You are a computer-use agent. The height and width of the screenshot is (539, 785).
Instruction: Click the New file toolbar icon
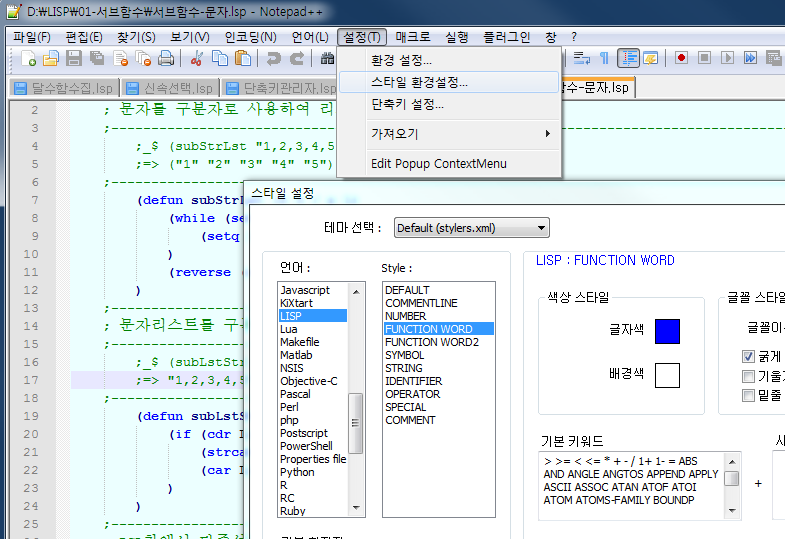[x=30, y=59]
